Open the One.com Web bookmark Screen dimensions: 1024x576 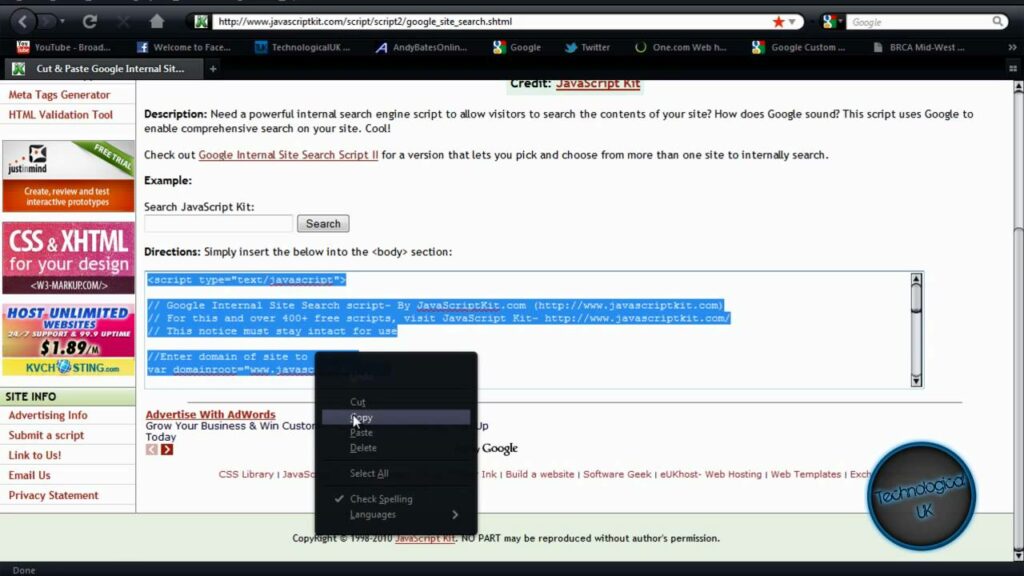(681, 47)
